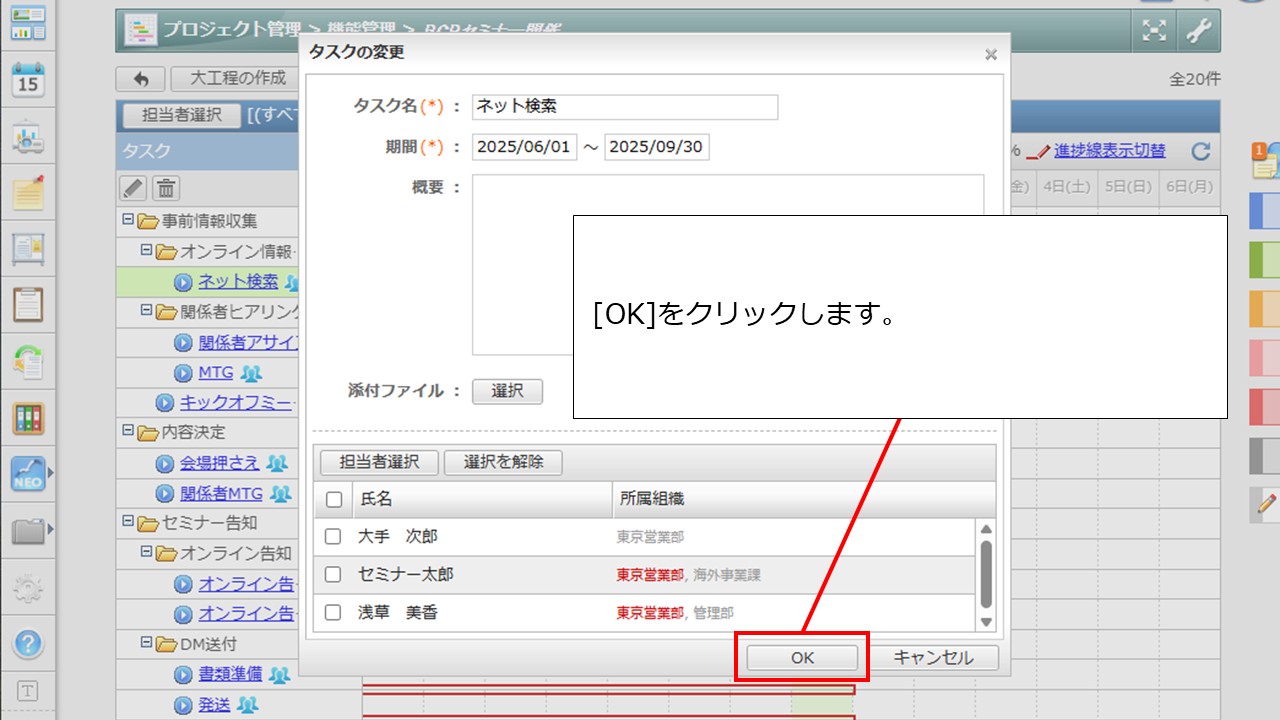Click the 進捗線表示切替 link
1280x720 pixels.
click(x=1109, y=151)
